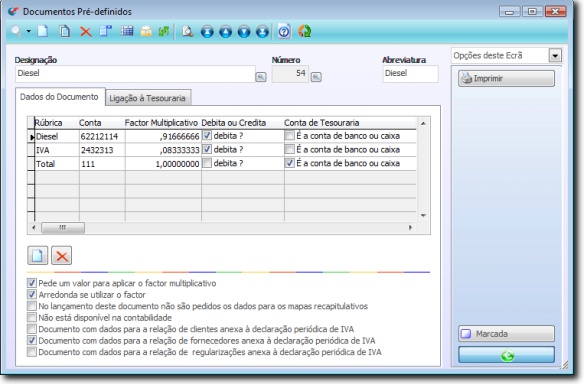Click Conta de Tesouraria column header

point(350,123)
